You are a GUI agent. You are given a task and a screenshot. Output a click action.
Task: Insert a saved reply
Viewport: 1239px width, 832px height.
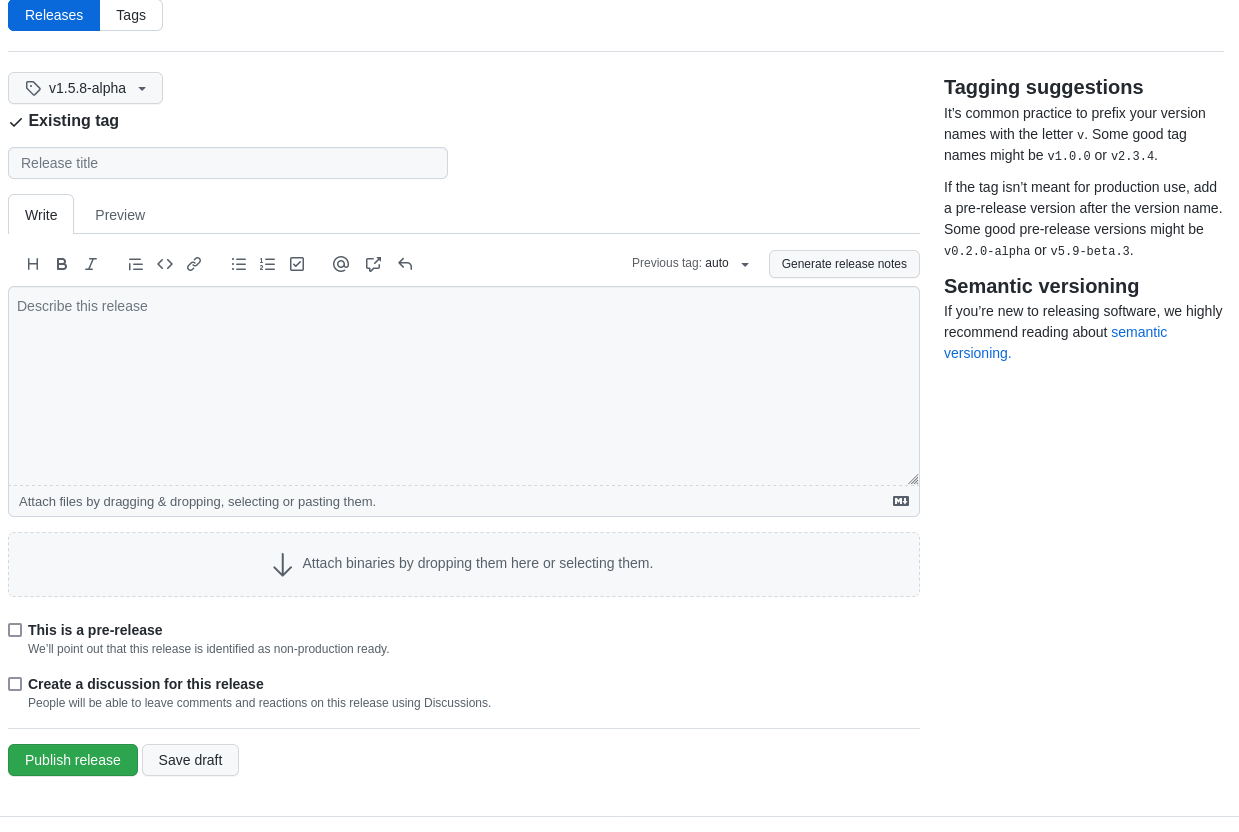click(x=405, y=264)
